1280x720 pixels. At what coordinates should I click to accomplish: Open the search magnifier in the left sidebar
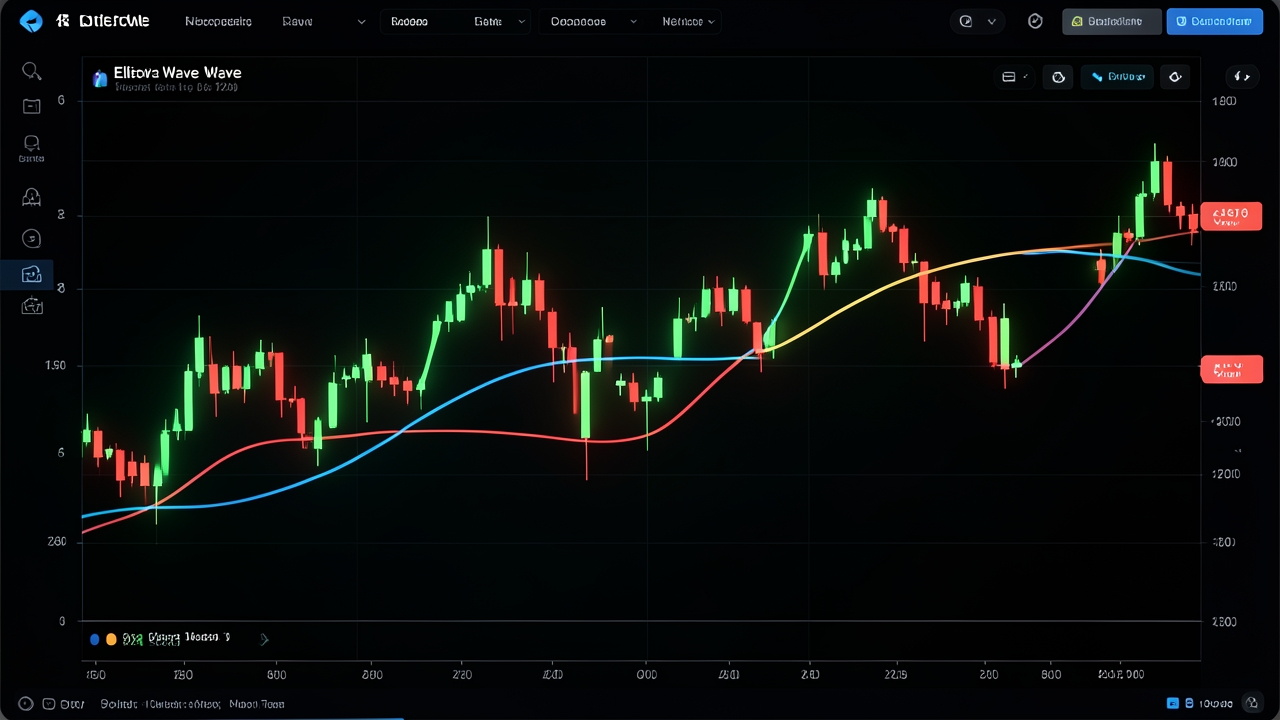point(31,71)
